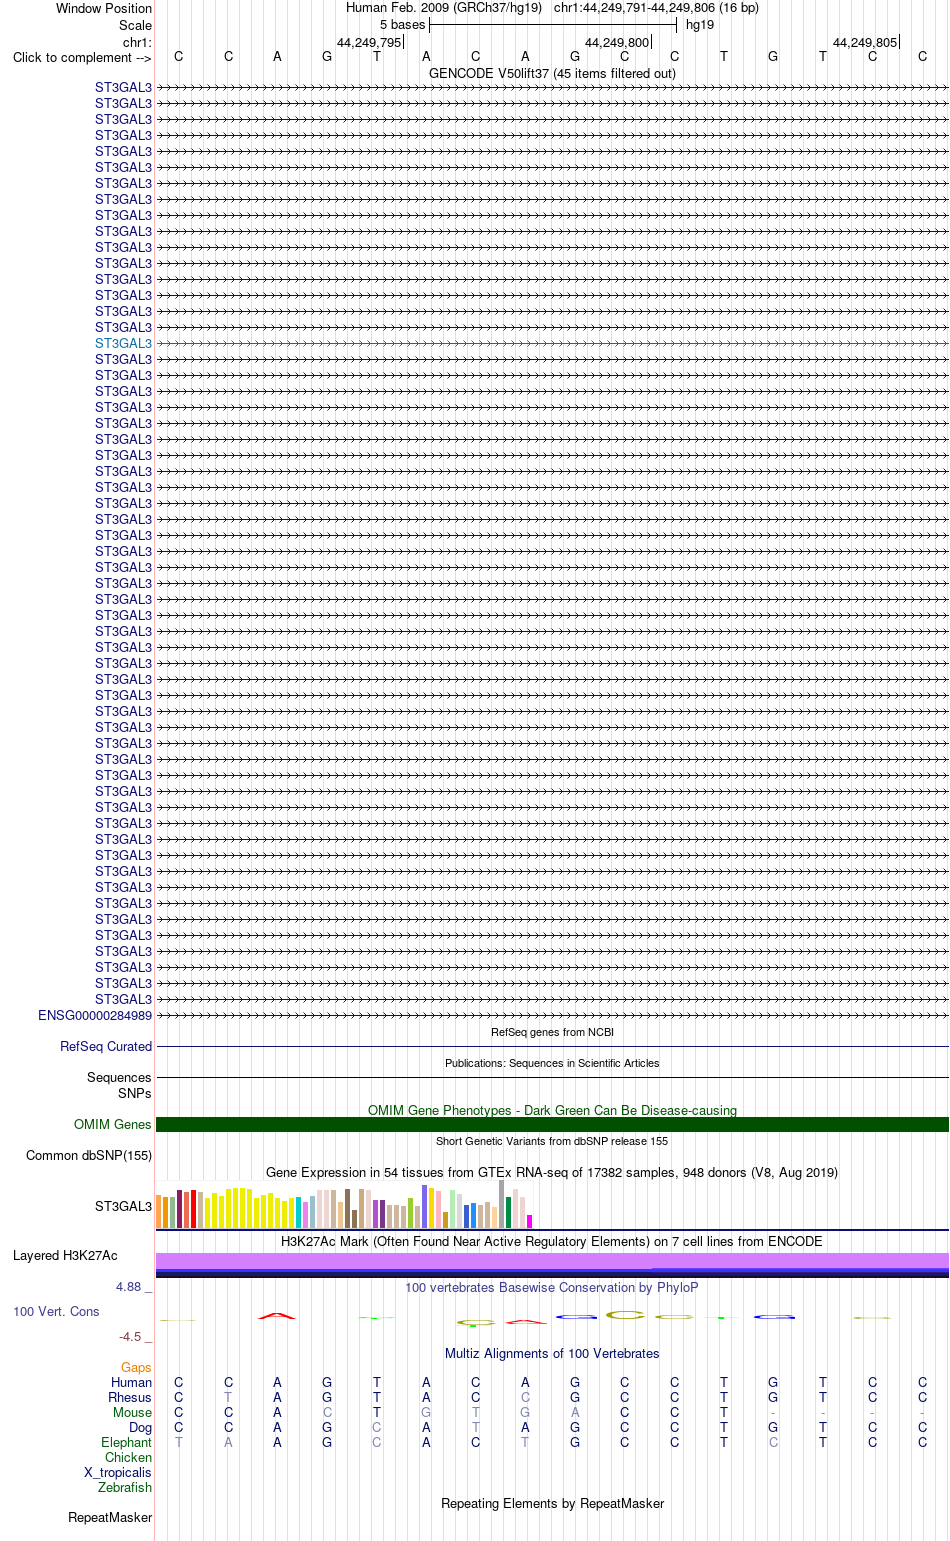The width and height of the screenshot is (950, 1541).
Task: Select the X_tropicalis alignment row label
Action: [118, 1472]
